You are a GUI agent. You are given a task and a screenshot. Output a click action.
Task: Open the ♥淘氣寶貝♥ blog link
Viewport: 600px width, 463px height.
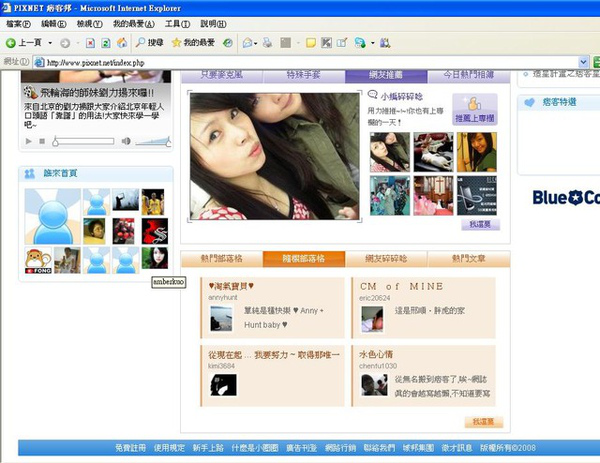pos(235,285)
